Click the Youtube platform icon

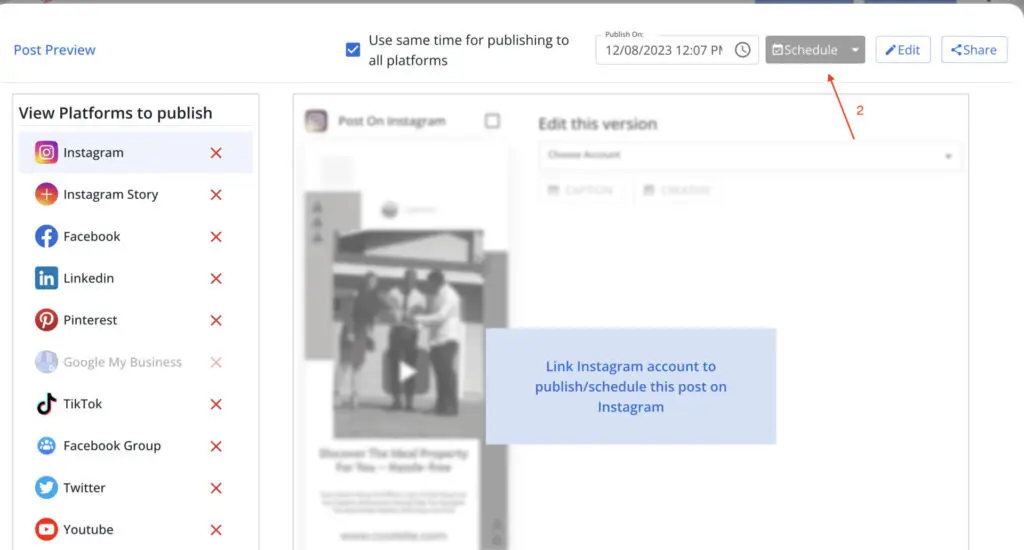[46, 530]
